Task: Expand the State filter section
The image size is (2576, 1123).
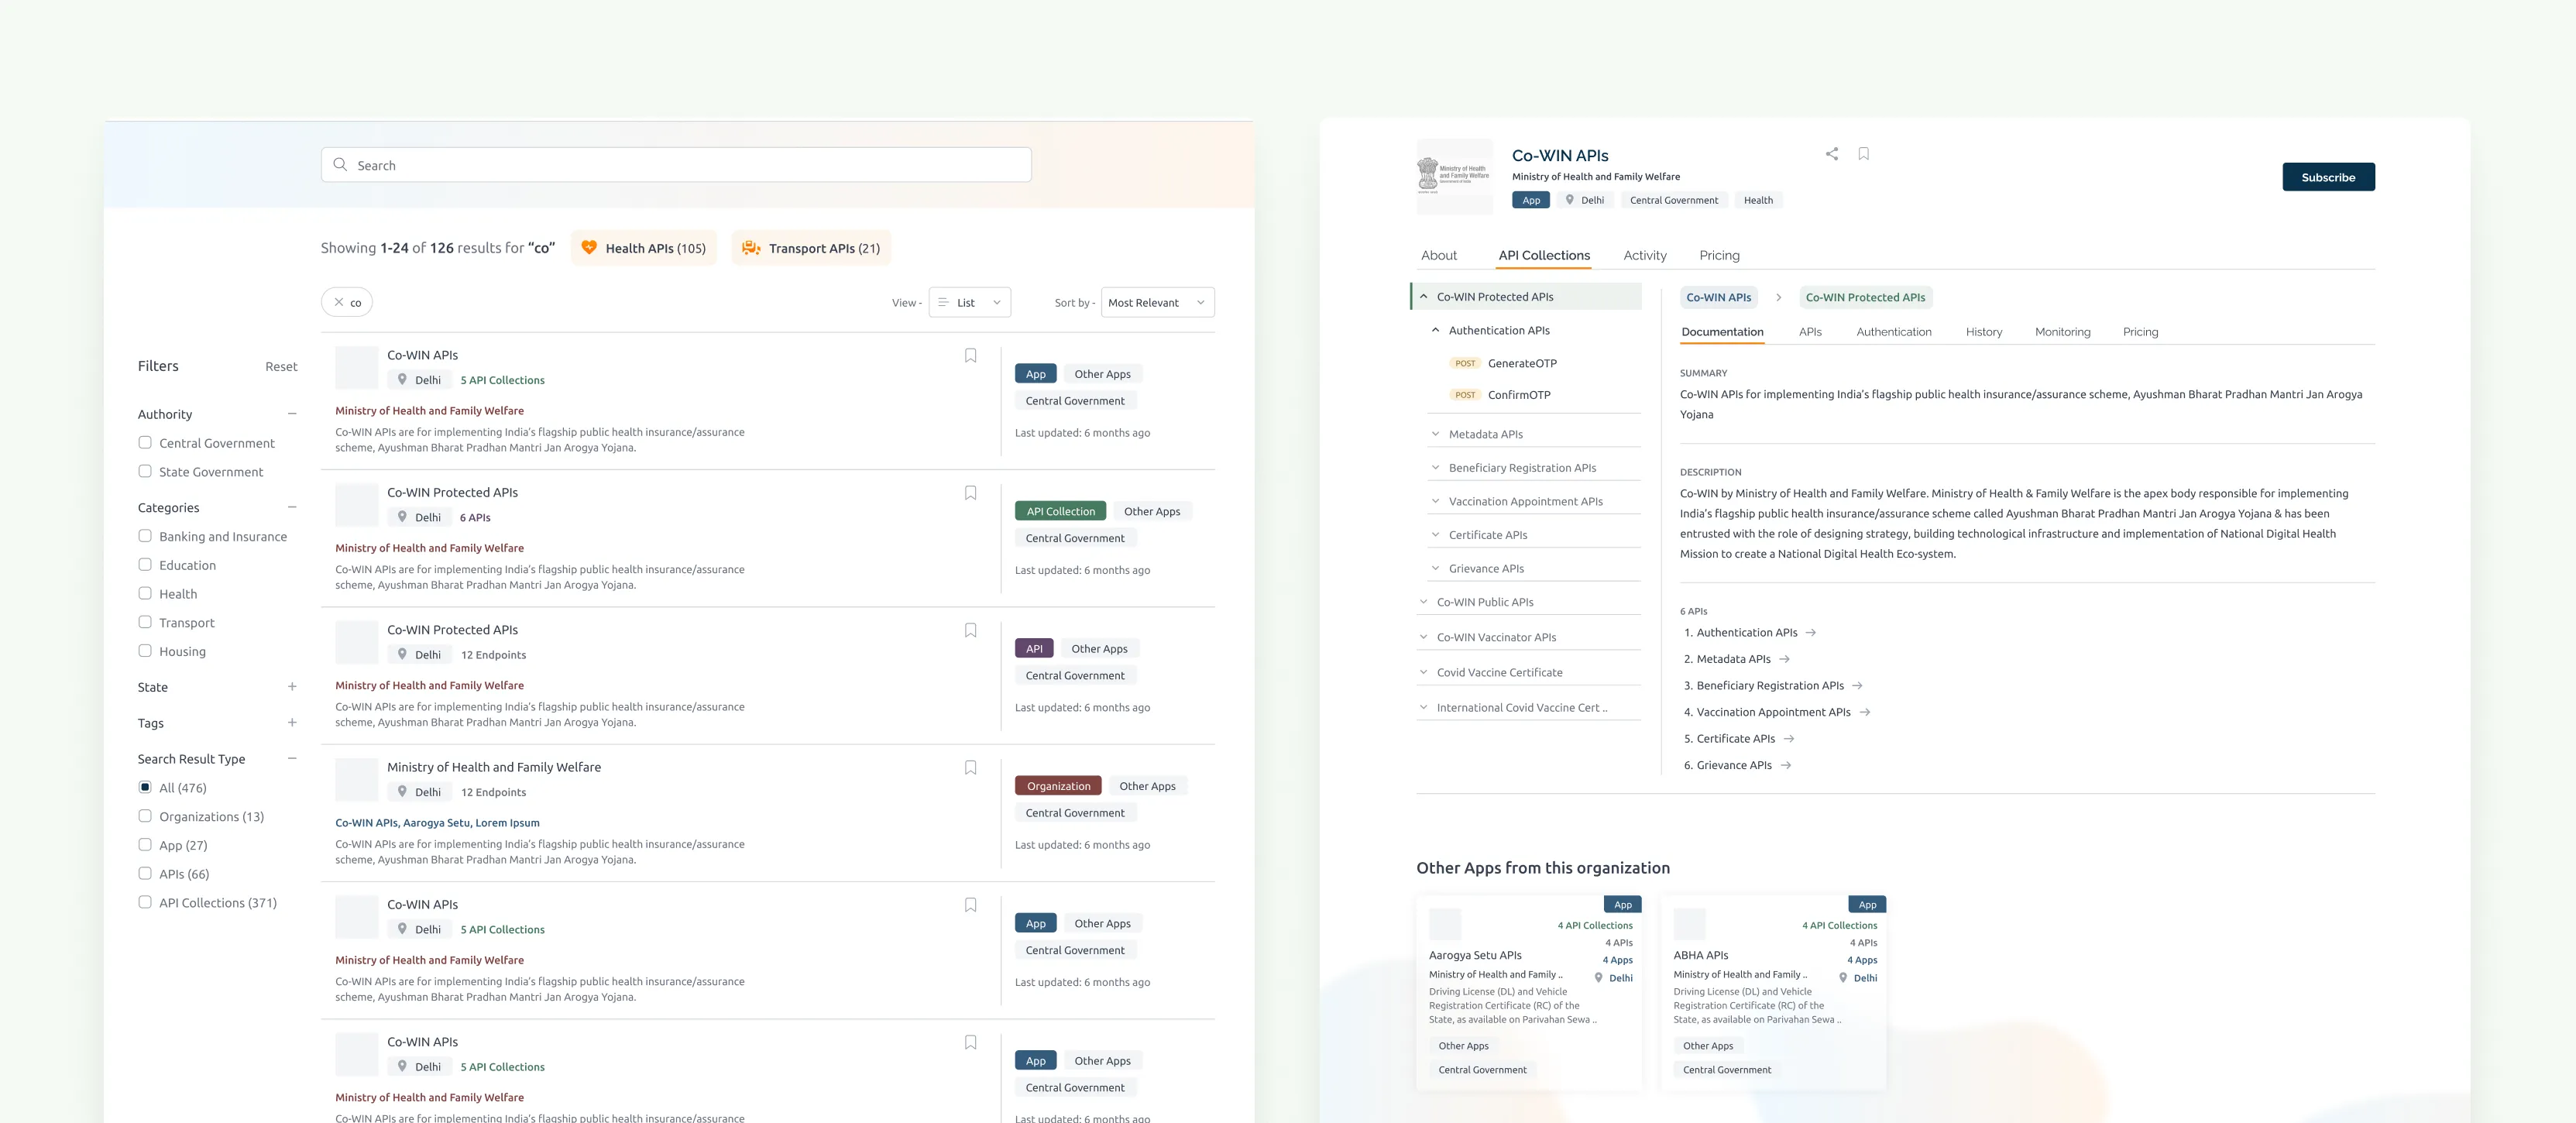Action: tap(292, 687)
